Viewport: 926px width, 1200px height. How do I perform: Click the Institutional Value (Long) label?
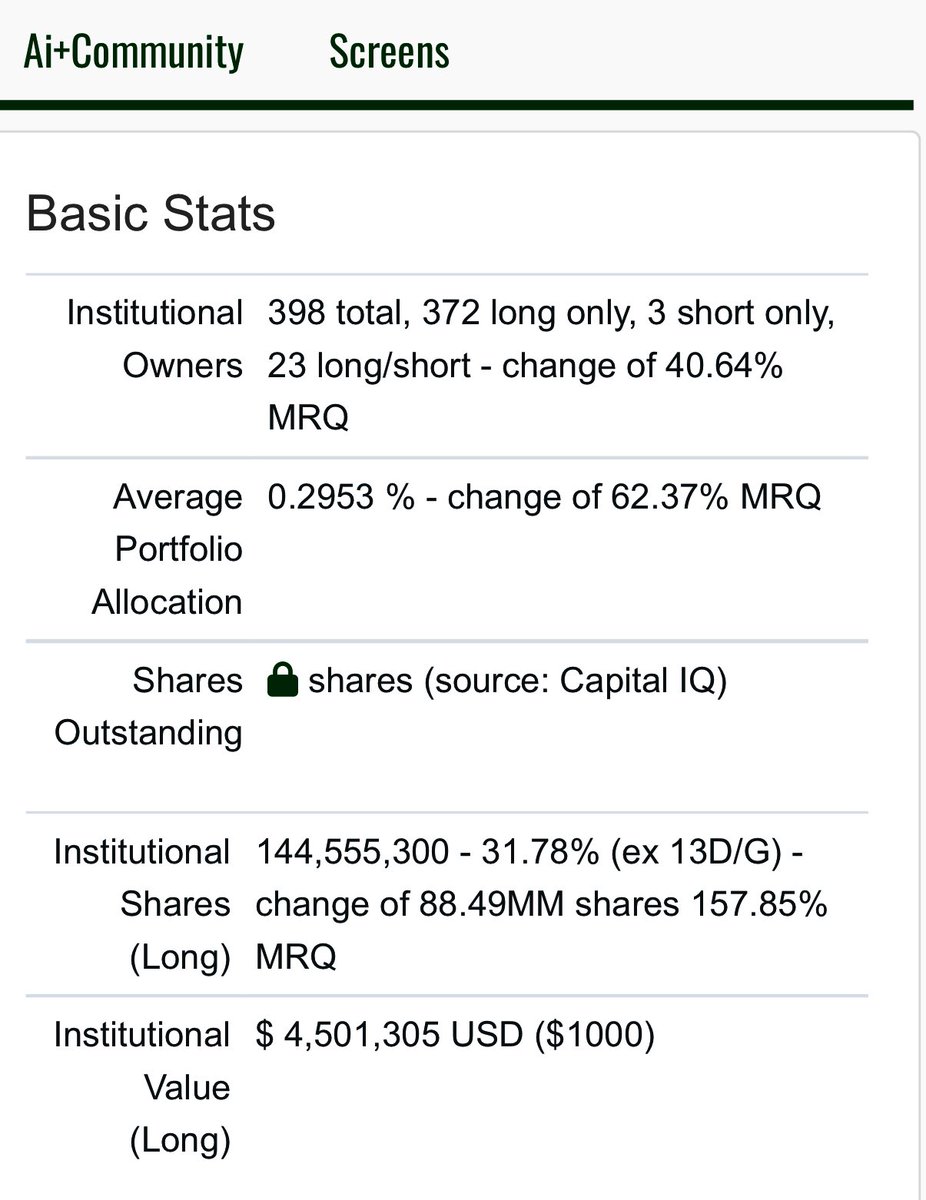coord(142,1087)
